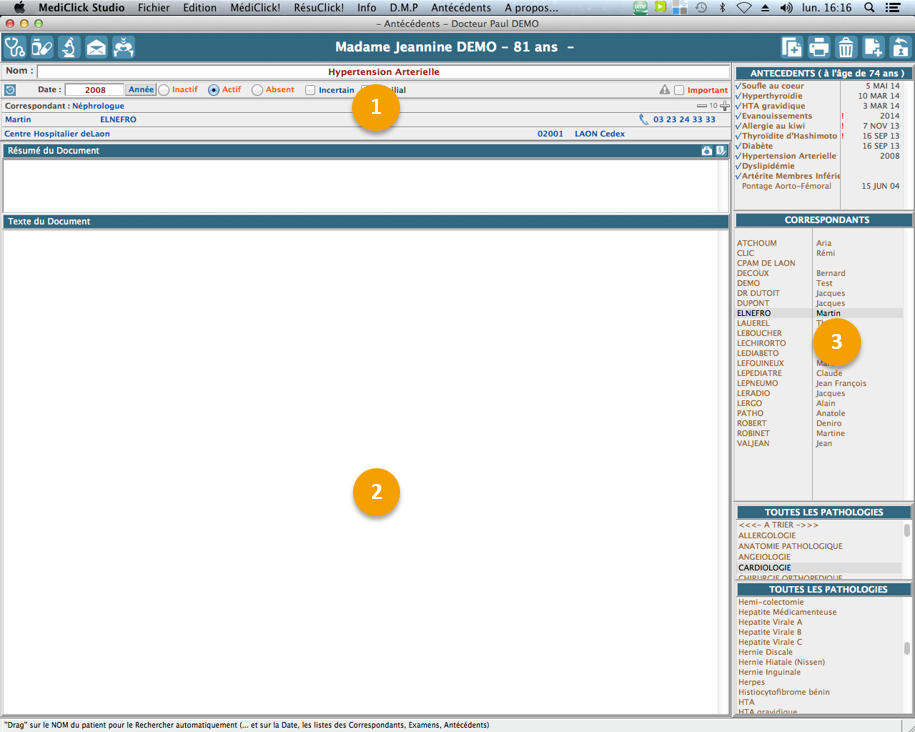This screenshot has height=732, width=915.
Task: Select Diabète in the antecedents list
Action: [x=757, y=146]
